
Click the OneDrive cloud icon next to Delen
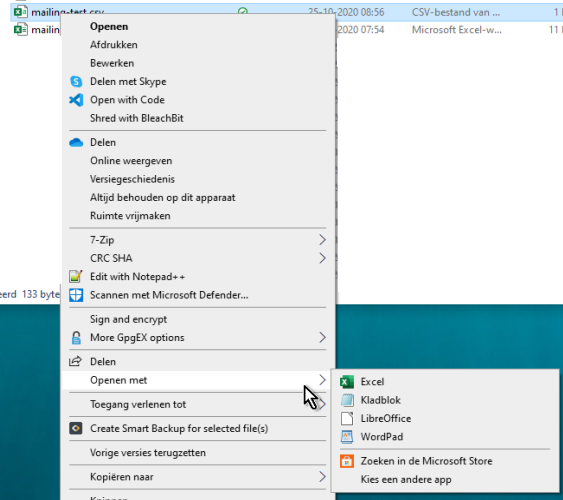(x=76, y=142)
